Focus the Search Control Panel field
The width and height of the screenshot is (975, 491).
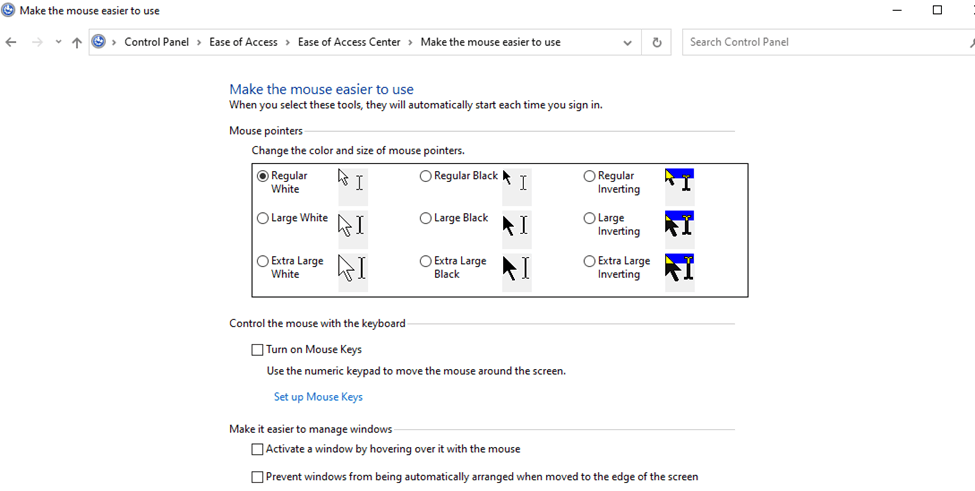828,42
